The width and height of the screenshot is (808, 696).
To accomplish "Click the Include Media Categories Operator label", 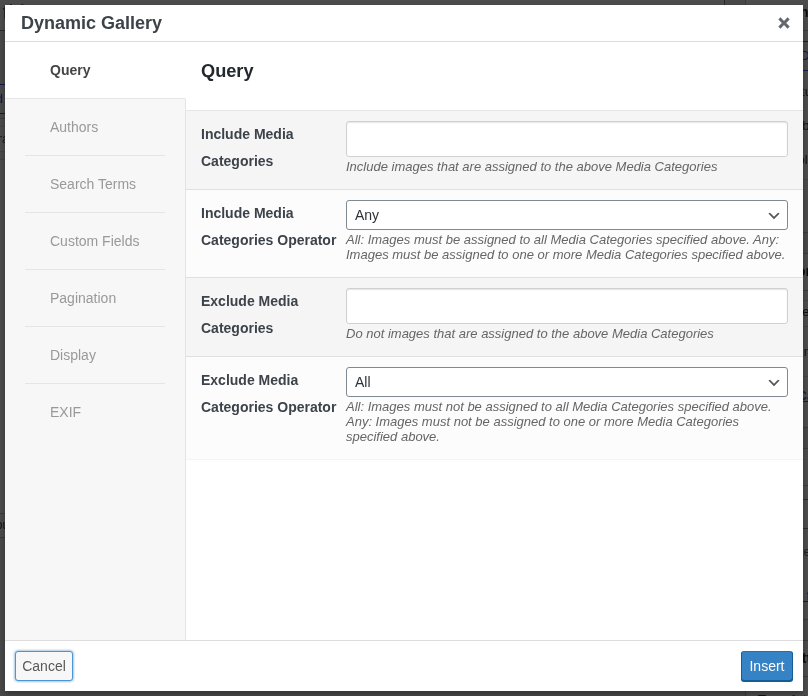I will (267, 226).
